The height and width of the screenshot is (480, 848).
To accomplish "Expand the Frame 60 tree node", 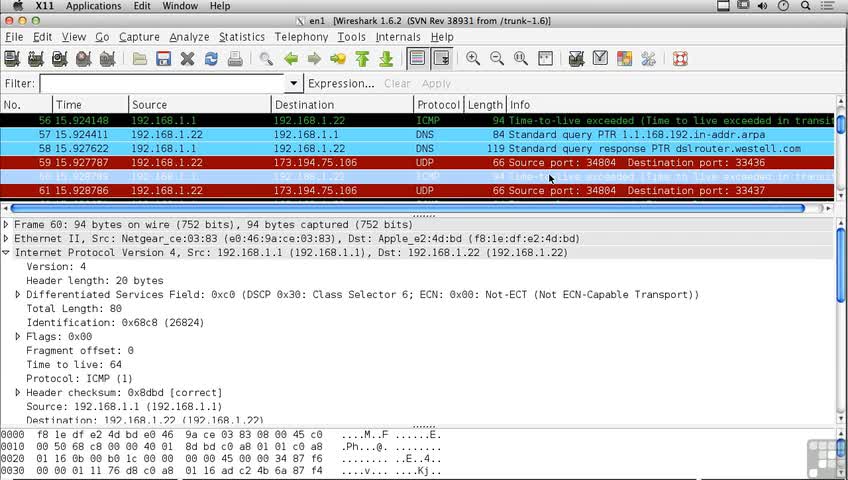I will tap(6, 224).
